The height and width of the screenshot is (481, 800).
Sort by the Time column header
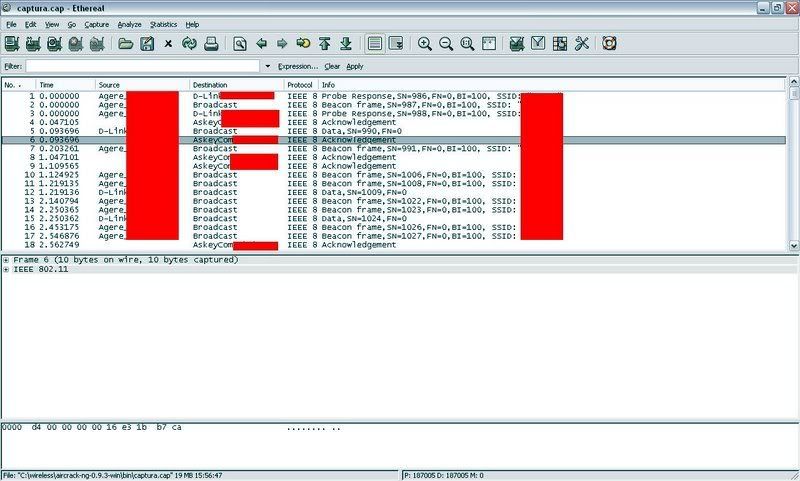point(66,85)
